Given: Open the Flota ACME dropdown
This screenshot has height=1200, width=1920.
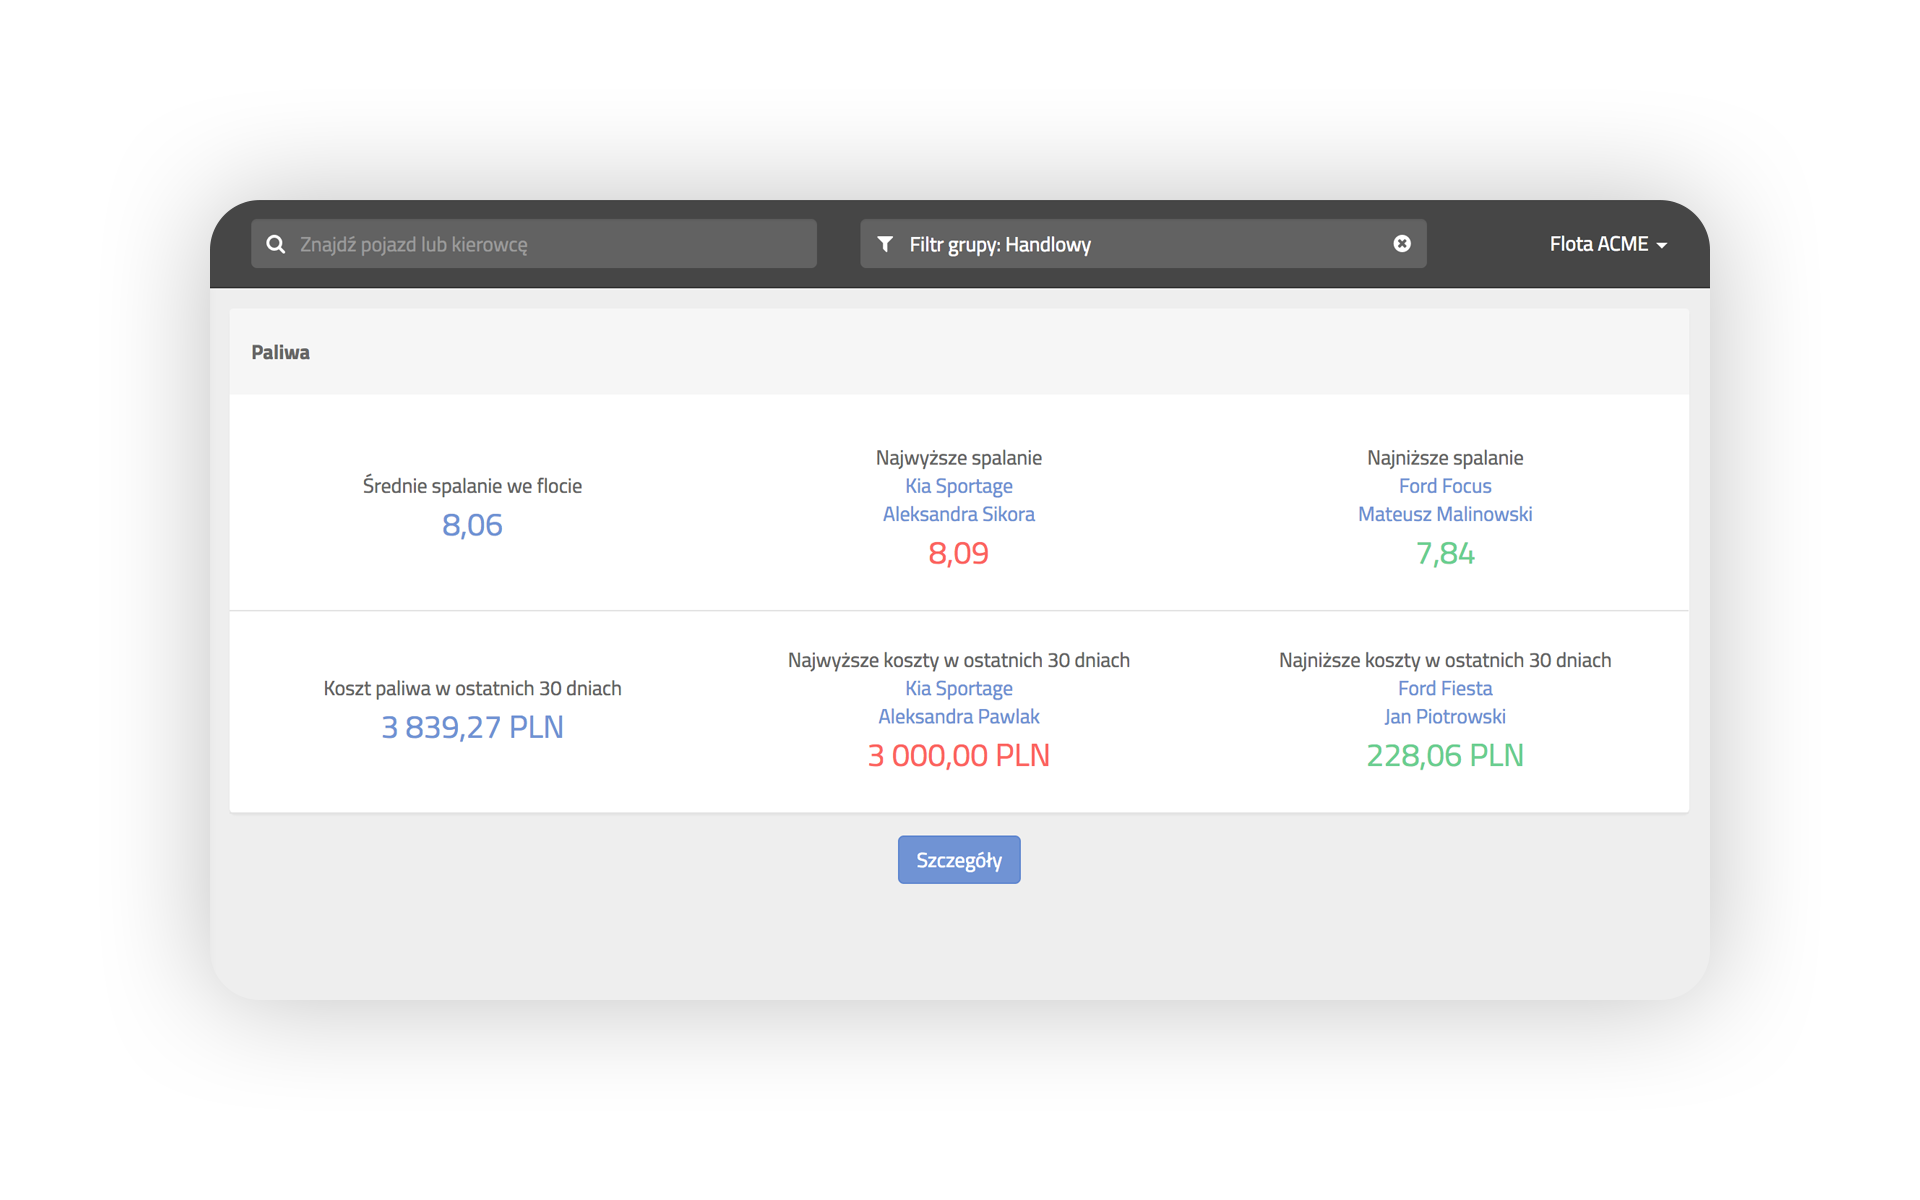Looking at the screenshot, I should pos(1598,244).
